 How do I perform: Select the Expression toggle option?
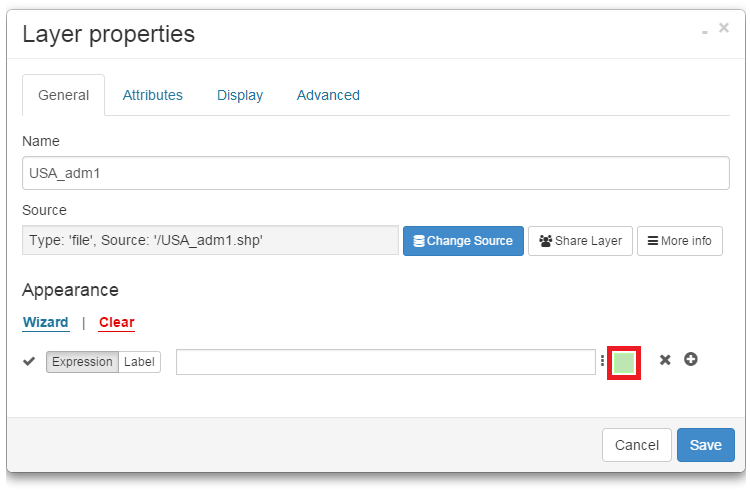click(x=82, y=362)
